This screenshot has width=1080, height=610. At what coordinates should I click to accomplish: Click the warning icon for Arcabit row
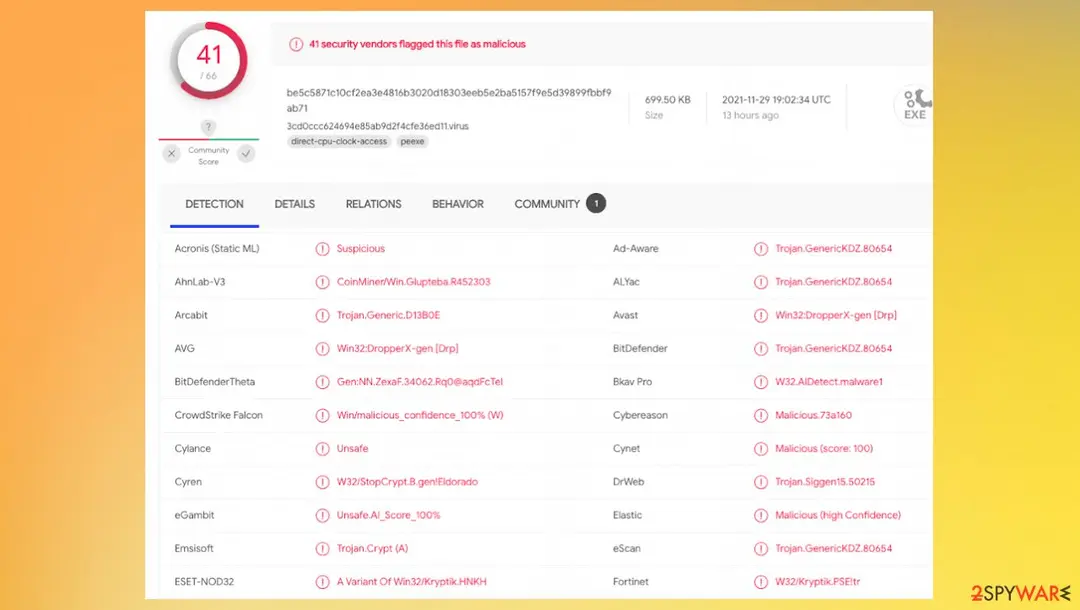click(322, 315)
